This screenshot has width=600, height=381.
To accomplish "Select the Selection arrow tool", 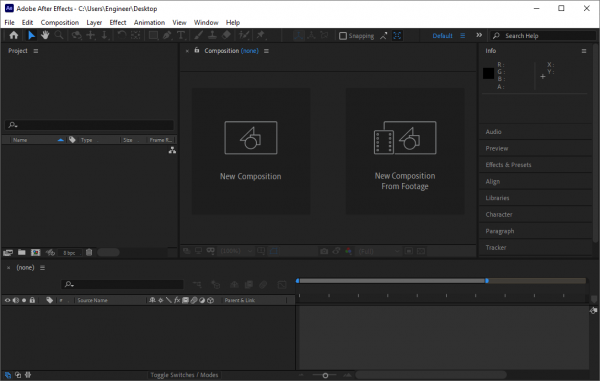I will click(x=31, y=36).
